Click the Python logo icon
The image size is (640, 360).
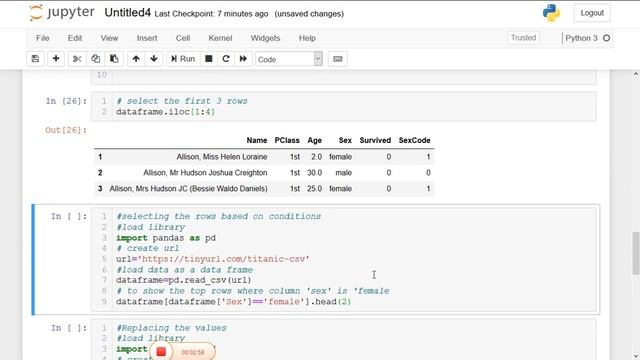(551, 13)
